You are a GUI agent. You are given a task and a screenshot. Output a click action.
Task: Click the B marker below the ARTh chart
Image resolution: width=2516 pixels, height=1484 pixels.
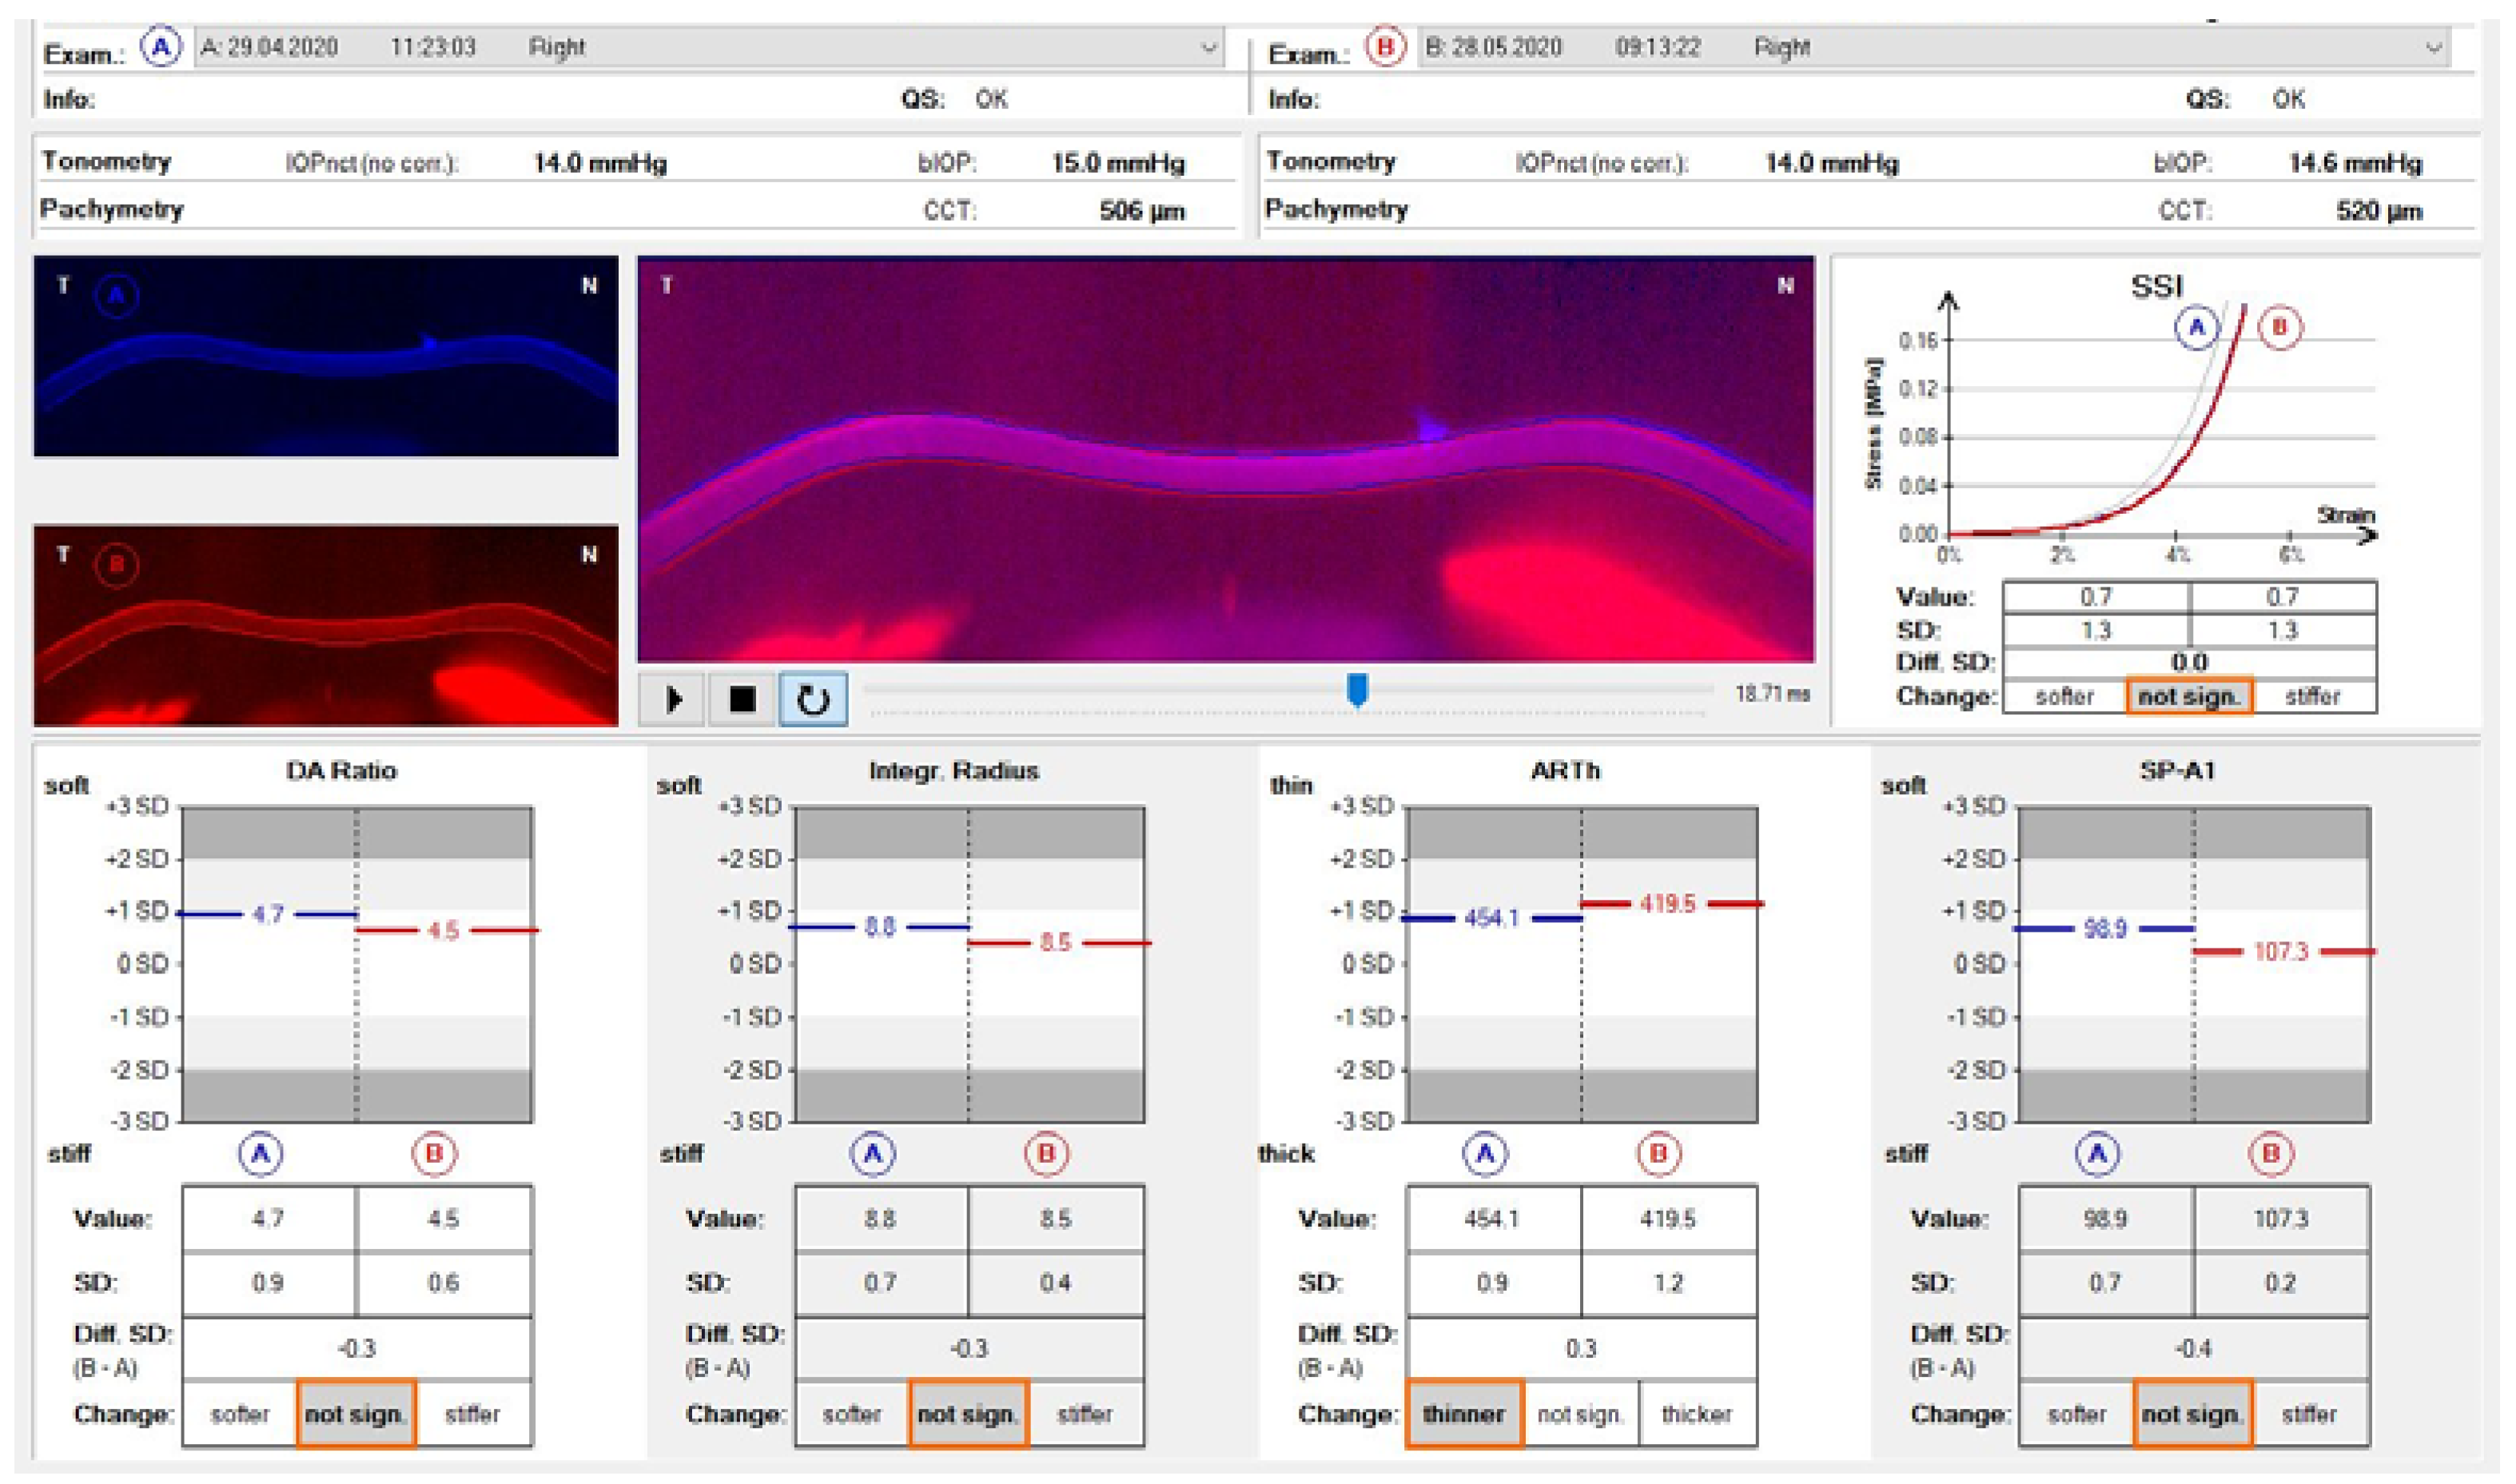[x=1658, y=1154]
